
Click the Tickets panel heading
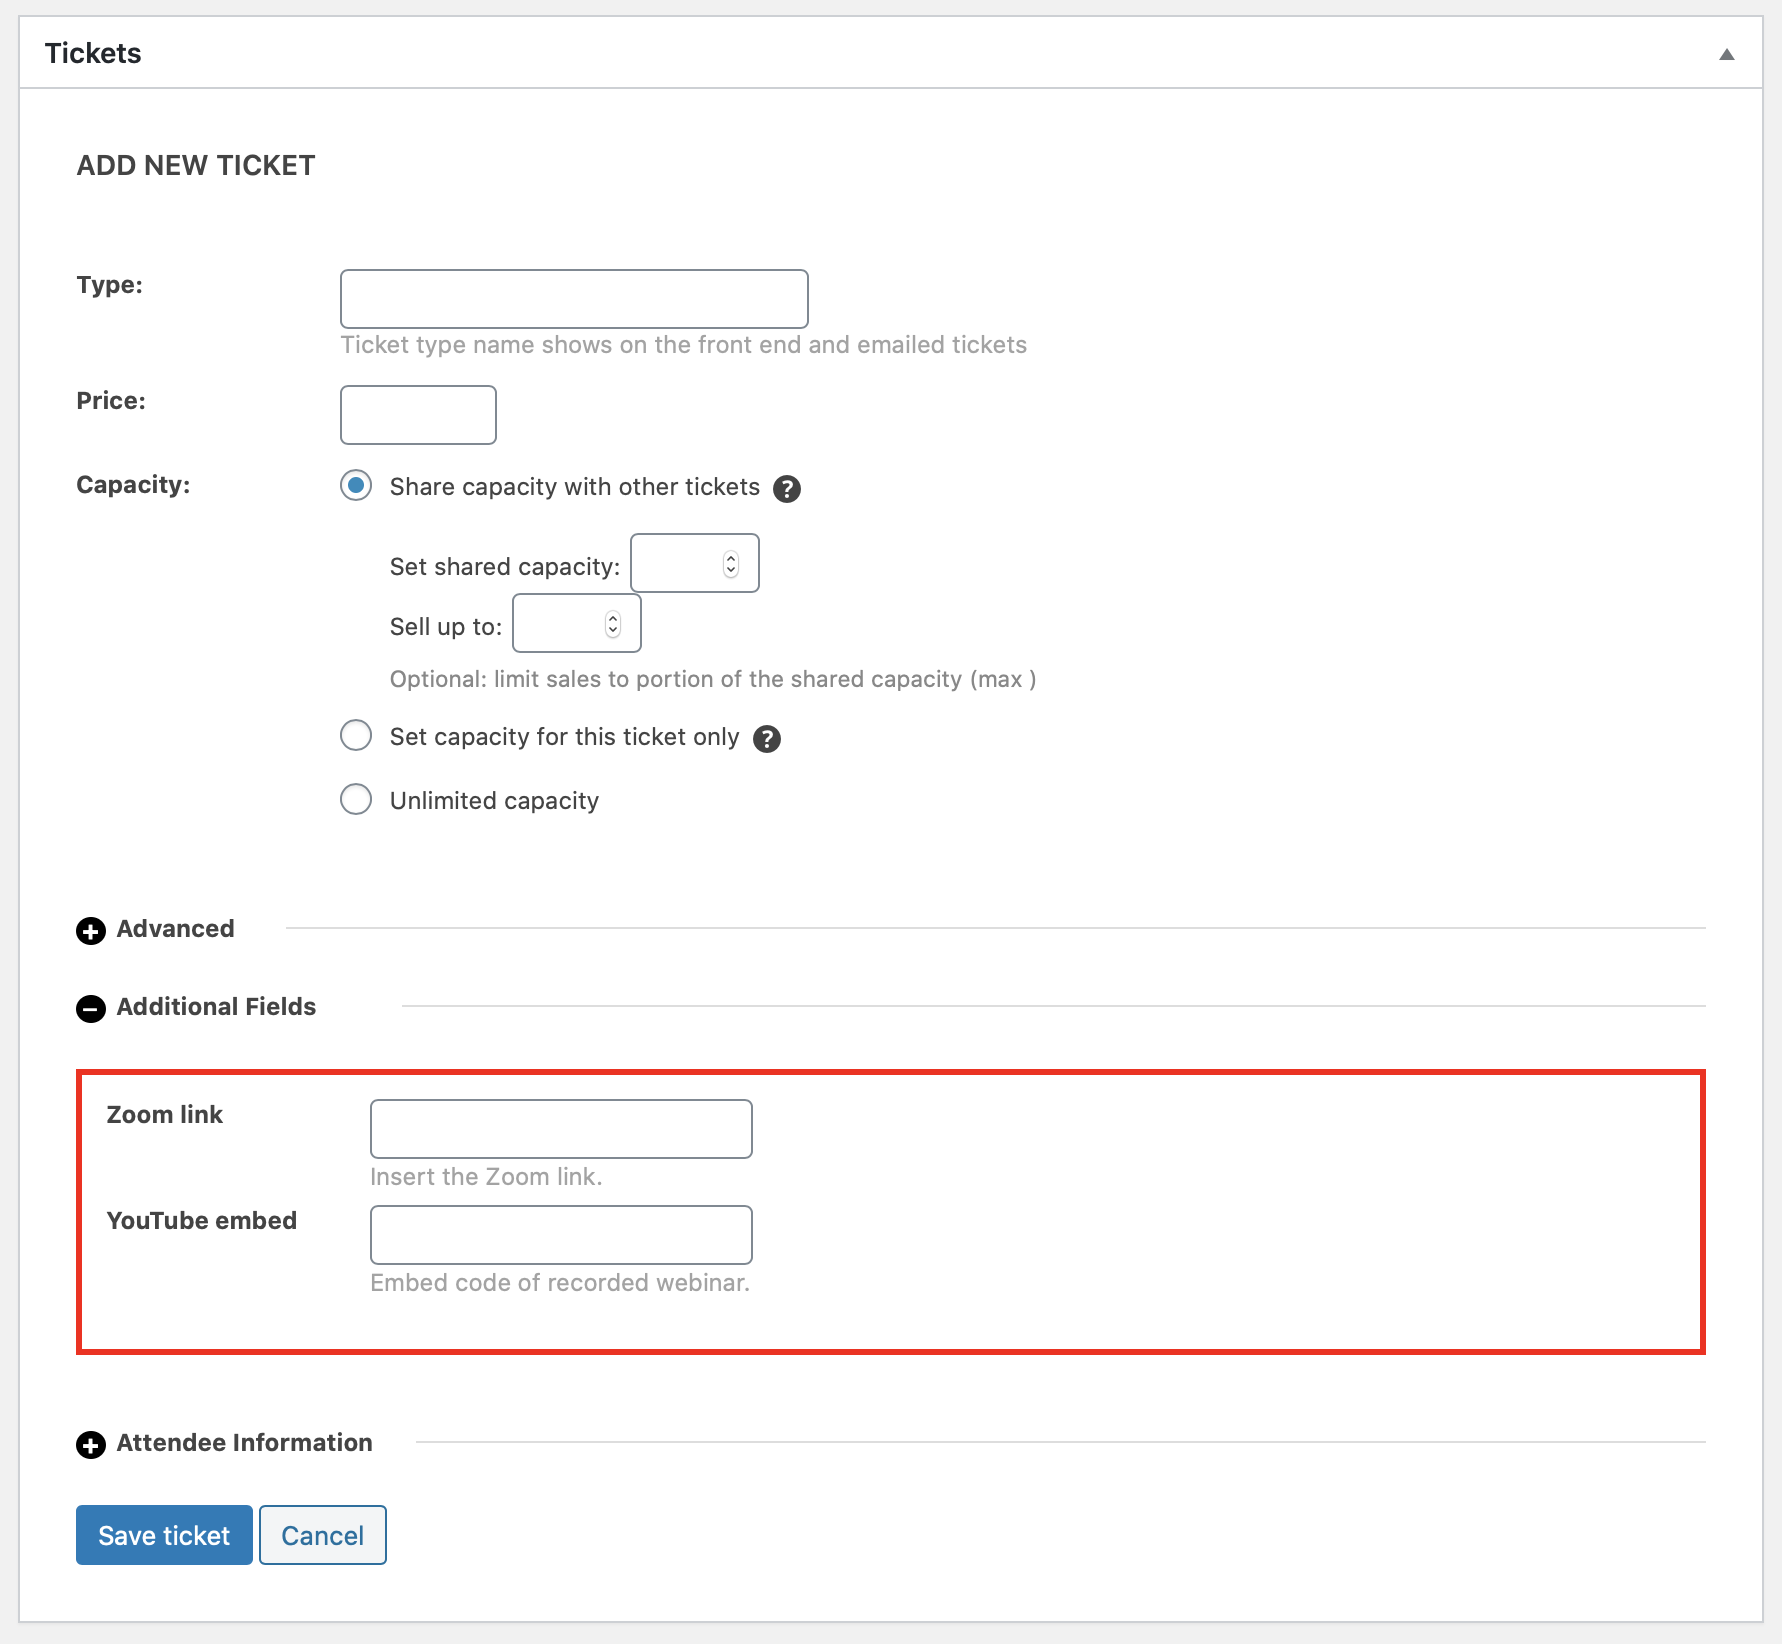93,53
